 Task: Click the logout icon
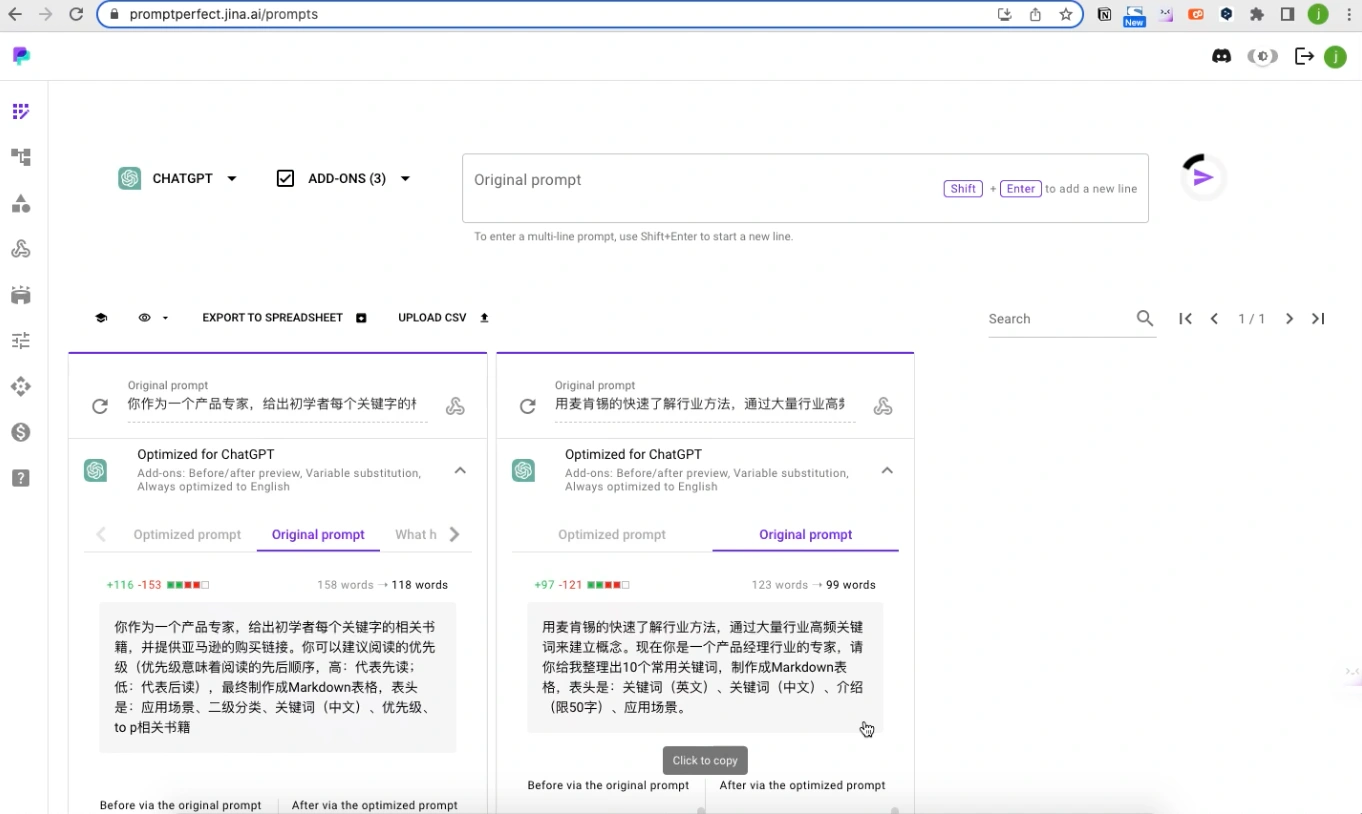click(x=1304, y=57)
